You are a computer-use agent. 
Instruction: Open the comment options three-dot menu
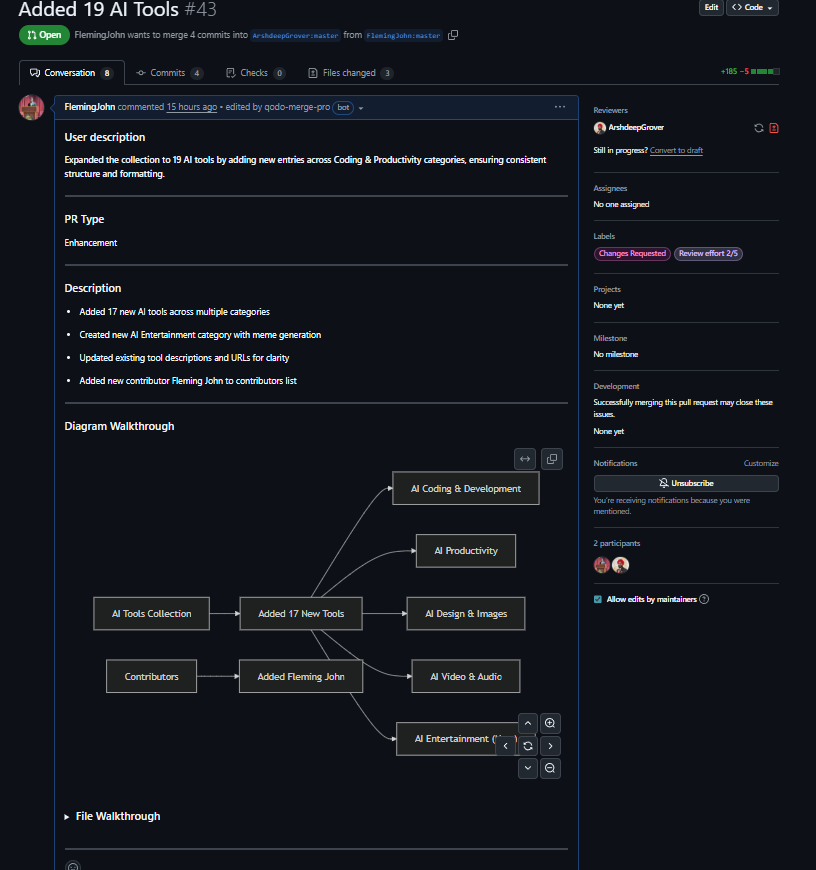click(x=560, y=107)
